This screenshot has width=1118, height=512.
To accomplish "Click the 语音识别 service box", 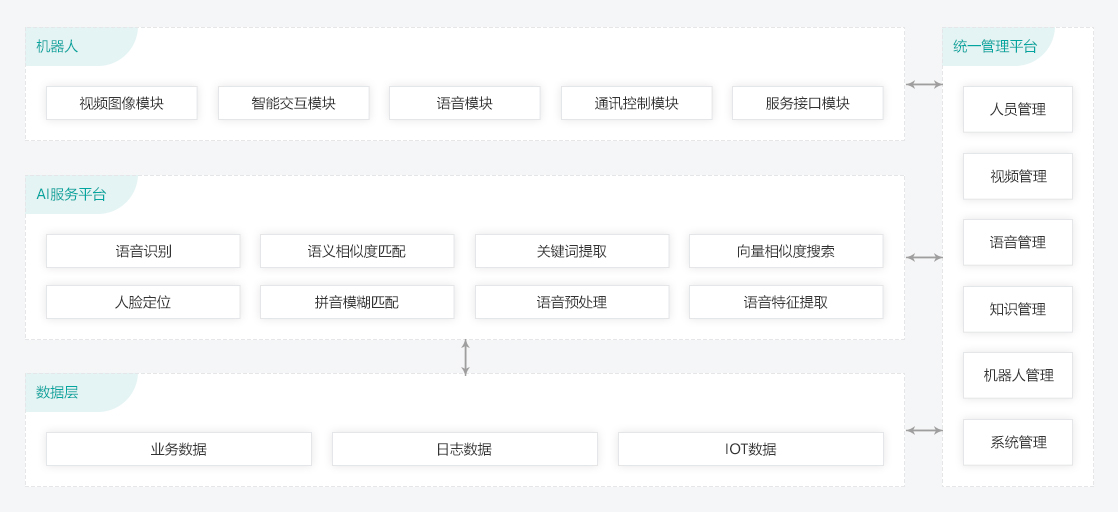I will click(143, 251).
